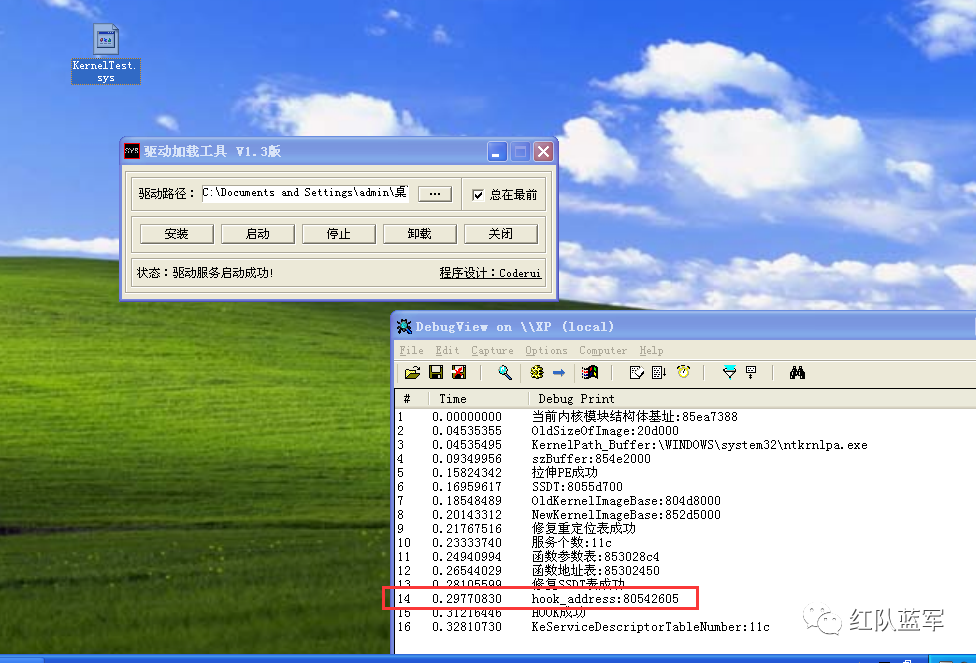The width and height of the screenshot is (976, 663).
Task: Click the DebugView bug icon in title bar
Action: point(404,326)
